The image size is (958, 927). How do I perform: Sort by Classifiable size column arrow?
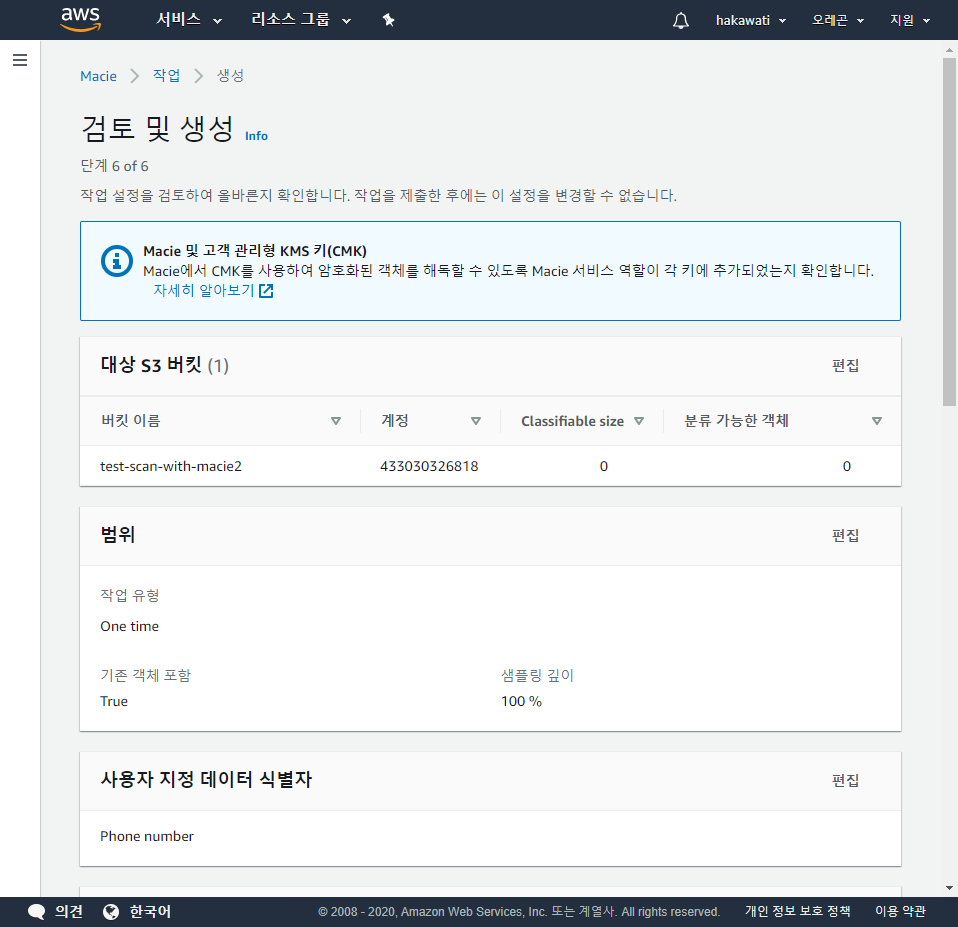639,421
